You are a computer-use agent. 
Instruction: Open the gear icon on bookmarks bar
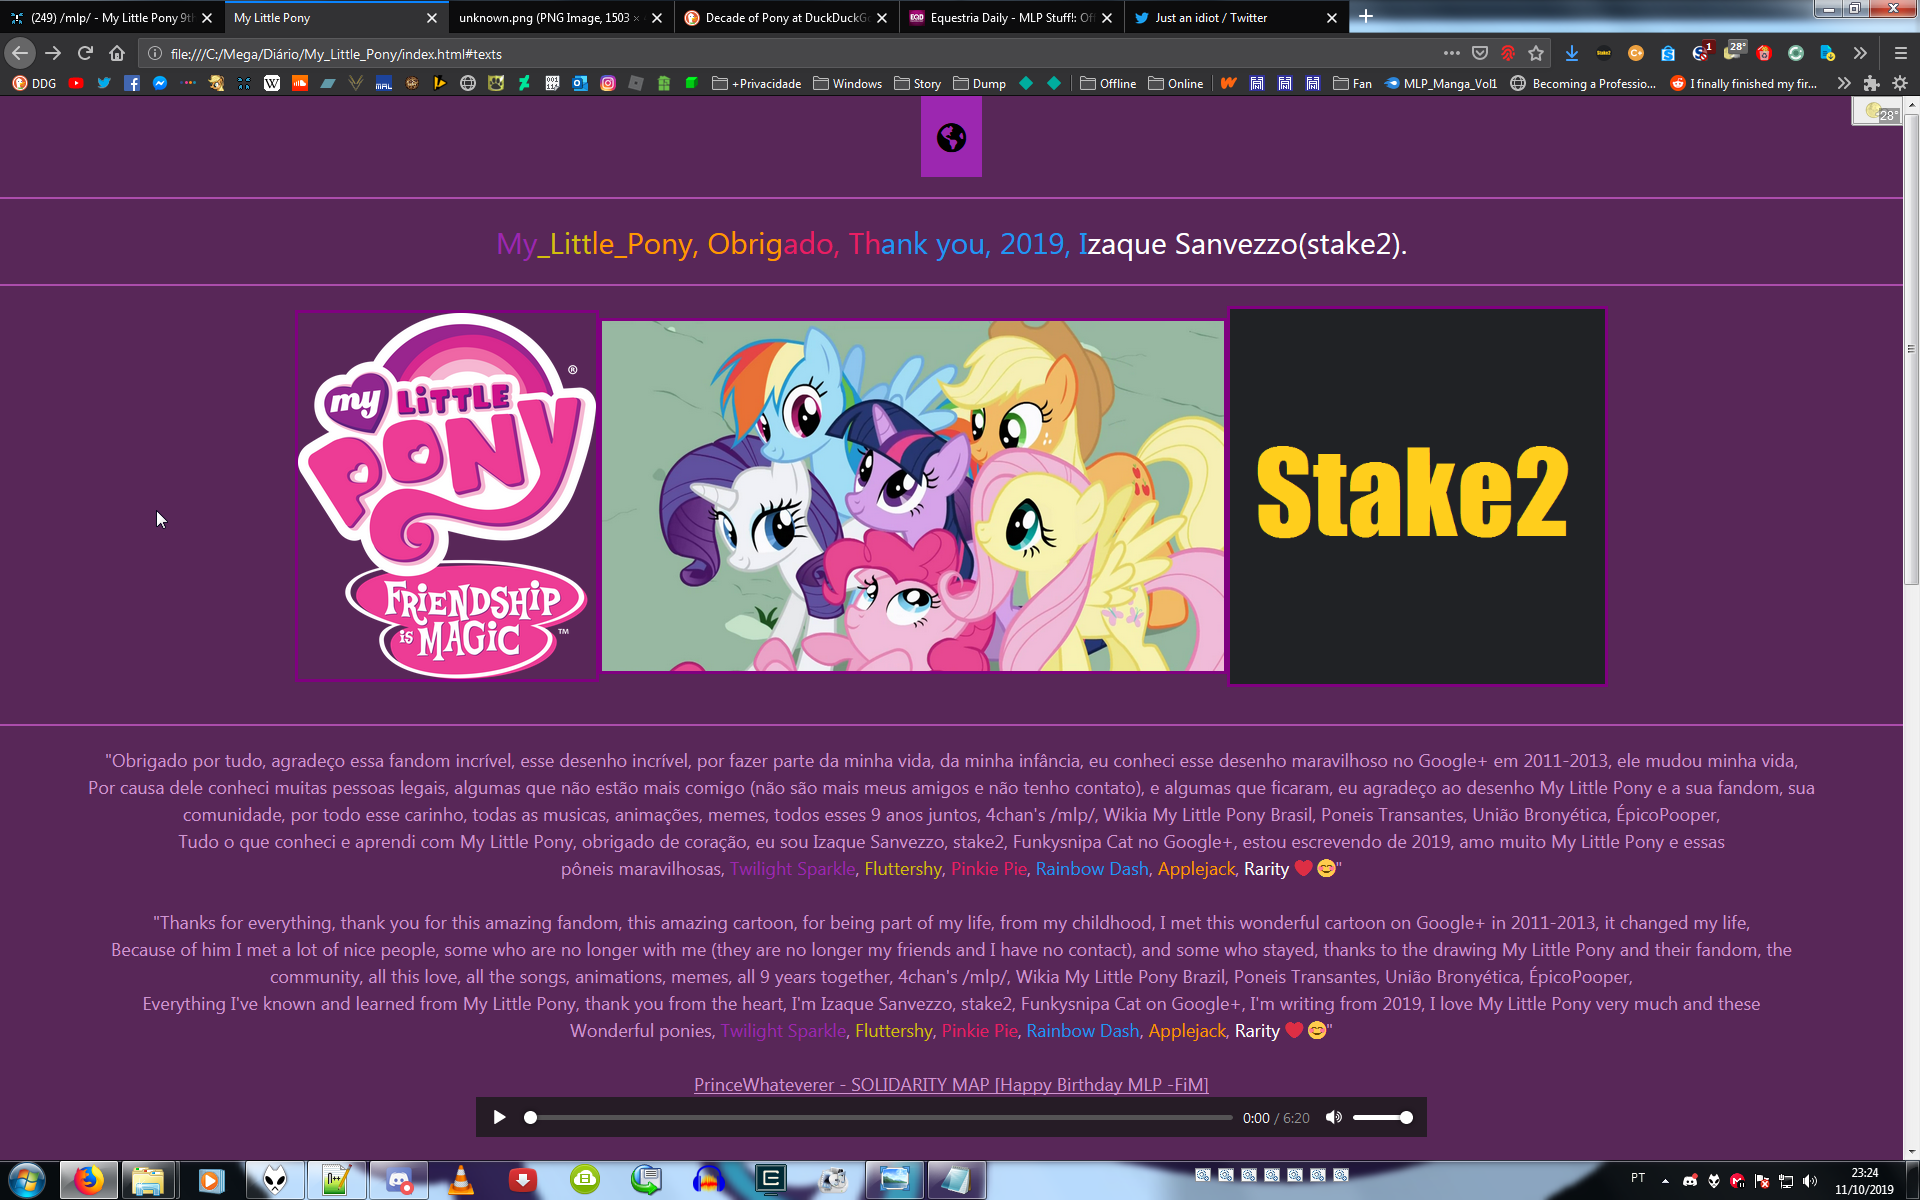point(1900,83)
